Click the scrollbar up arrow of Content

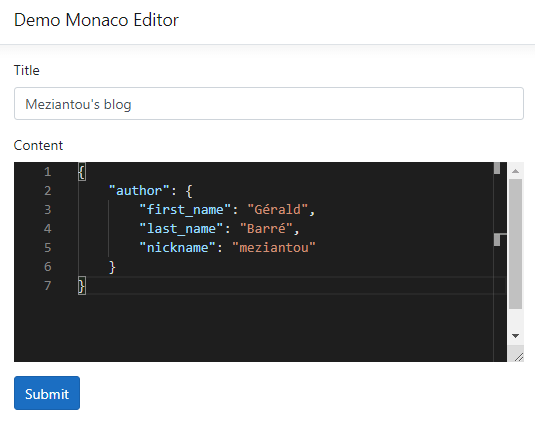point(515,171)
